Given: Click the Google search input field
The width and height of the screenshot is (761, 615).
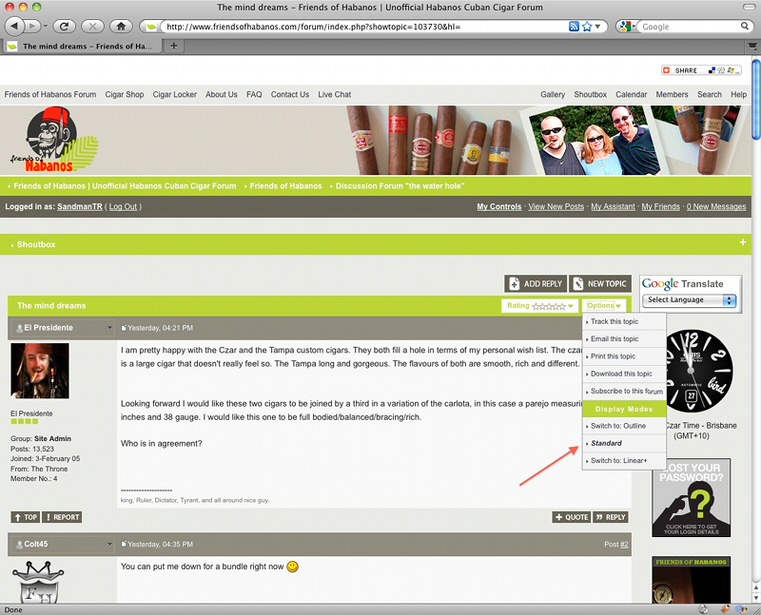Looking at the screenshot, I should click(x=689, y=27).
